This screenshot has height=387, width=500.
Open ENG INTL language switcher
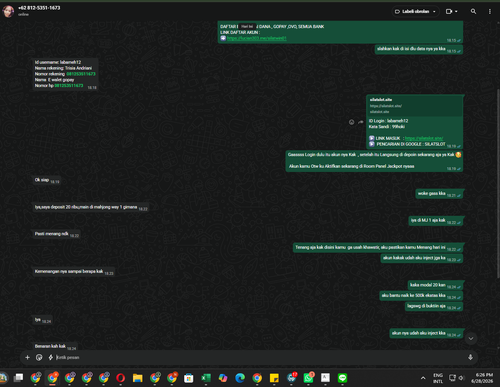pyautogui.click(x=438, y=378)
